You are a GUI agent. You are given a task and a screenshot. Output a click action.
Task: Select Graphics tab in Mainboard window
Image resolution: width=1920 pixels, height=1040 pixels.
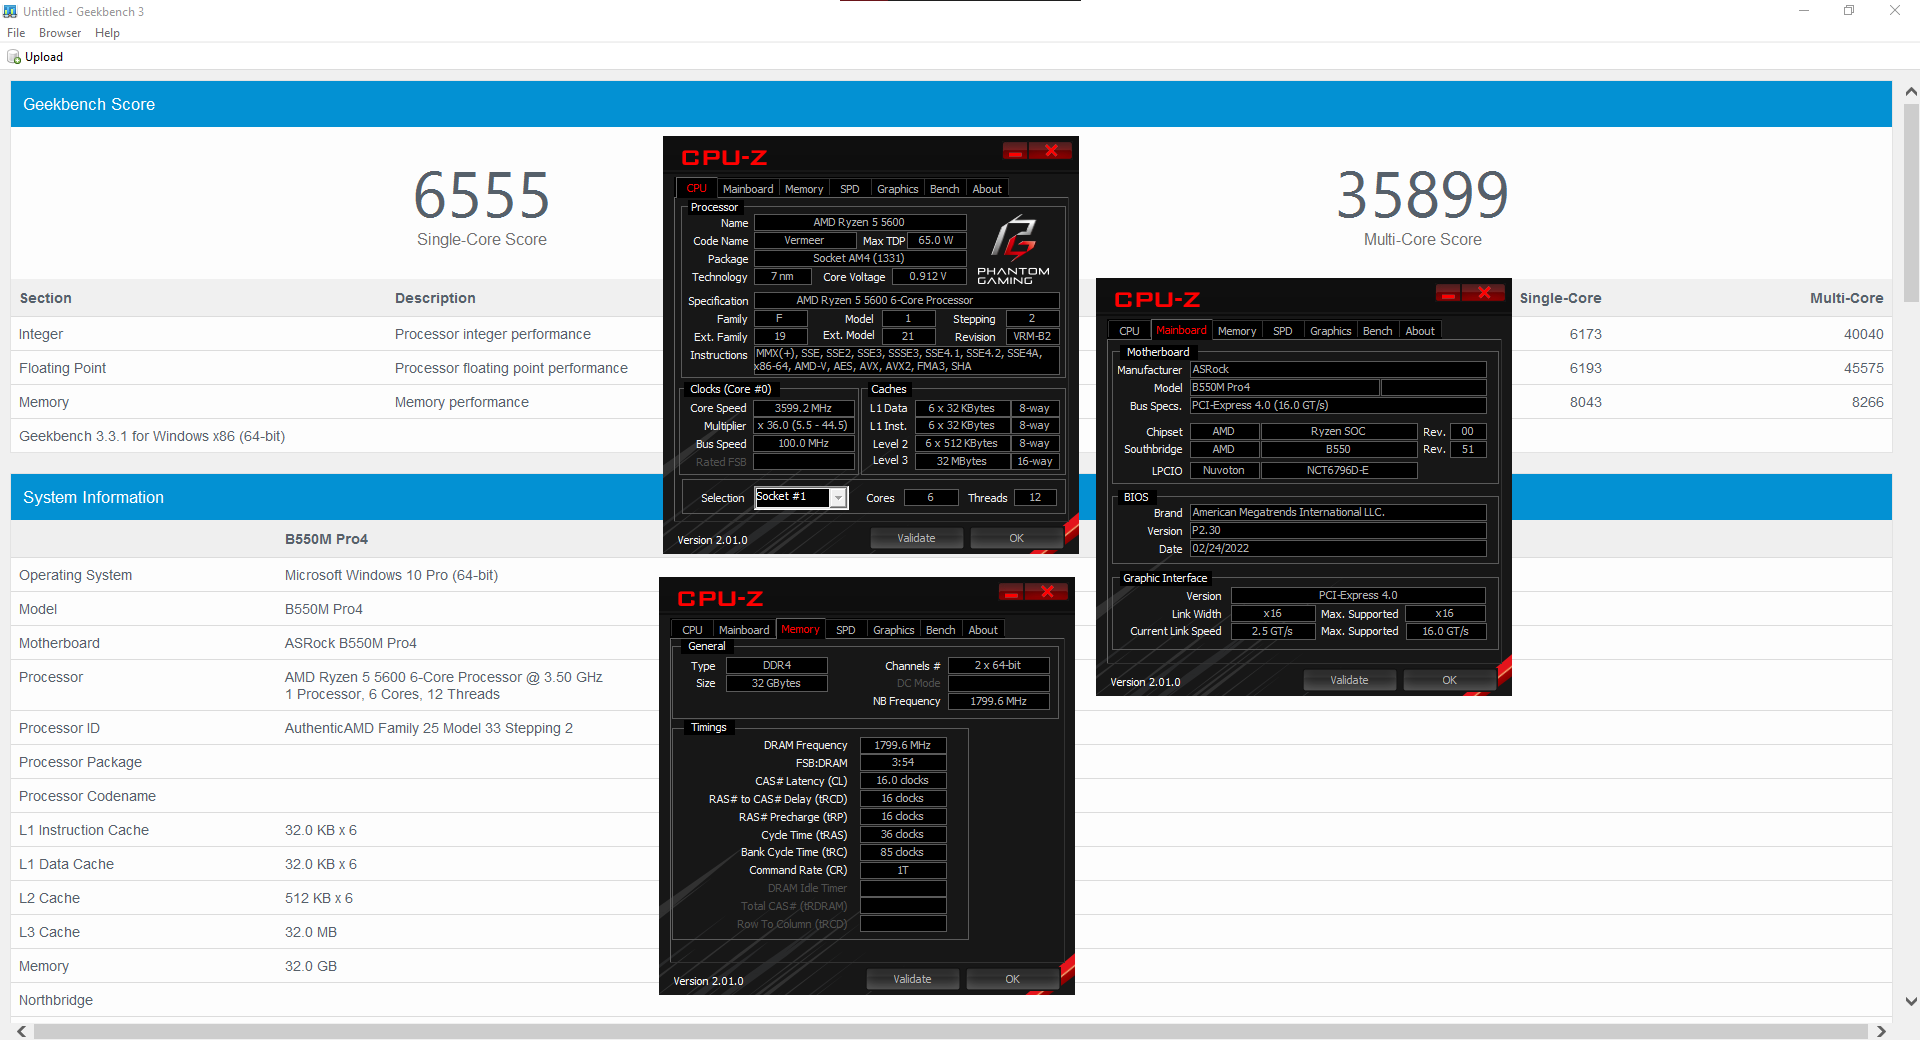1330,331
